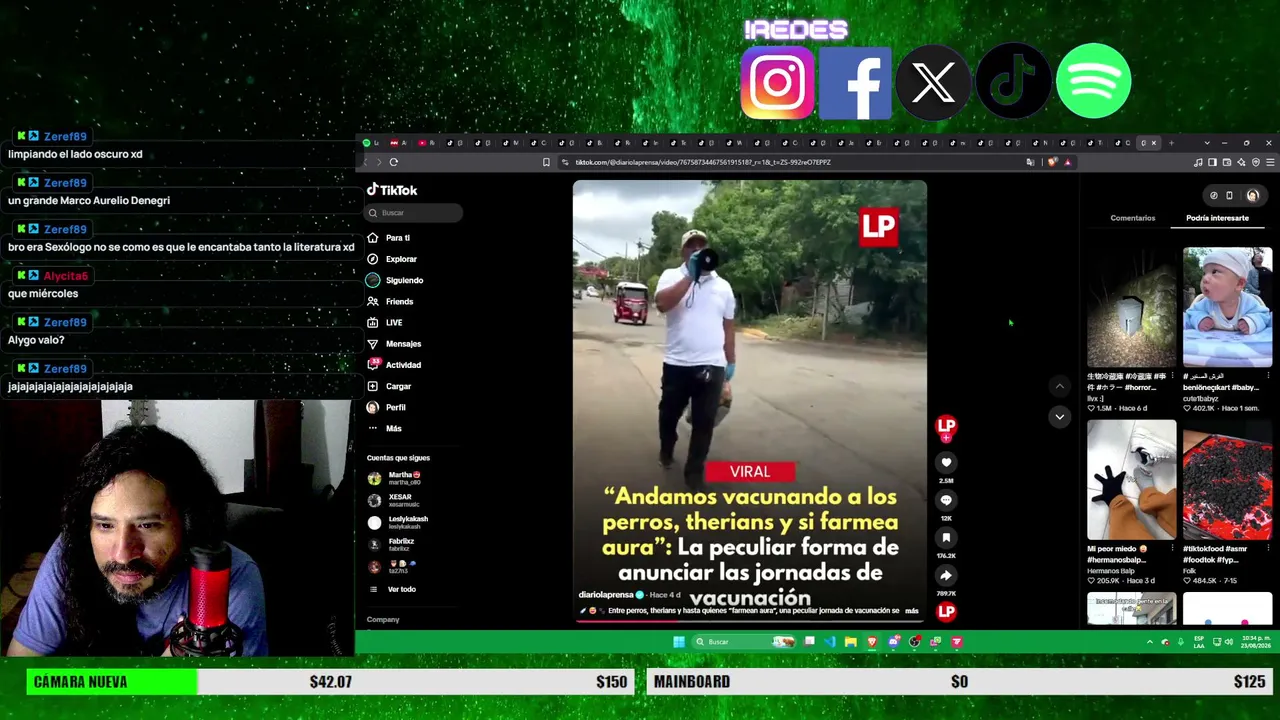
Task: Click the Instagram logo in overlay
Action: 777,82
